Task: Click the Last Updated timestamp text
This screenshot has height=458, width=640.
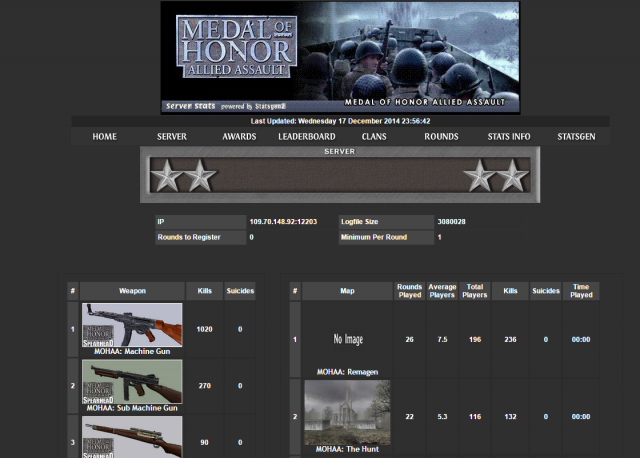Action: pyautogui.click(x=340, y=121)
